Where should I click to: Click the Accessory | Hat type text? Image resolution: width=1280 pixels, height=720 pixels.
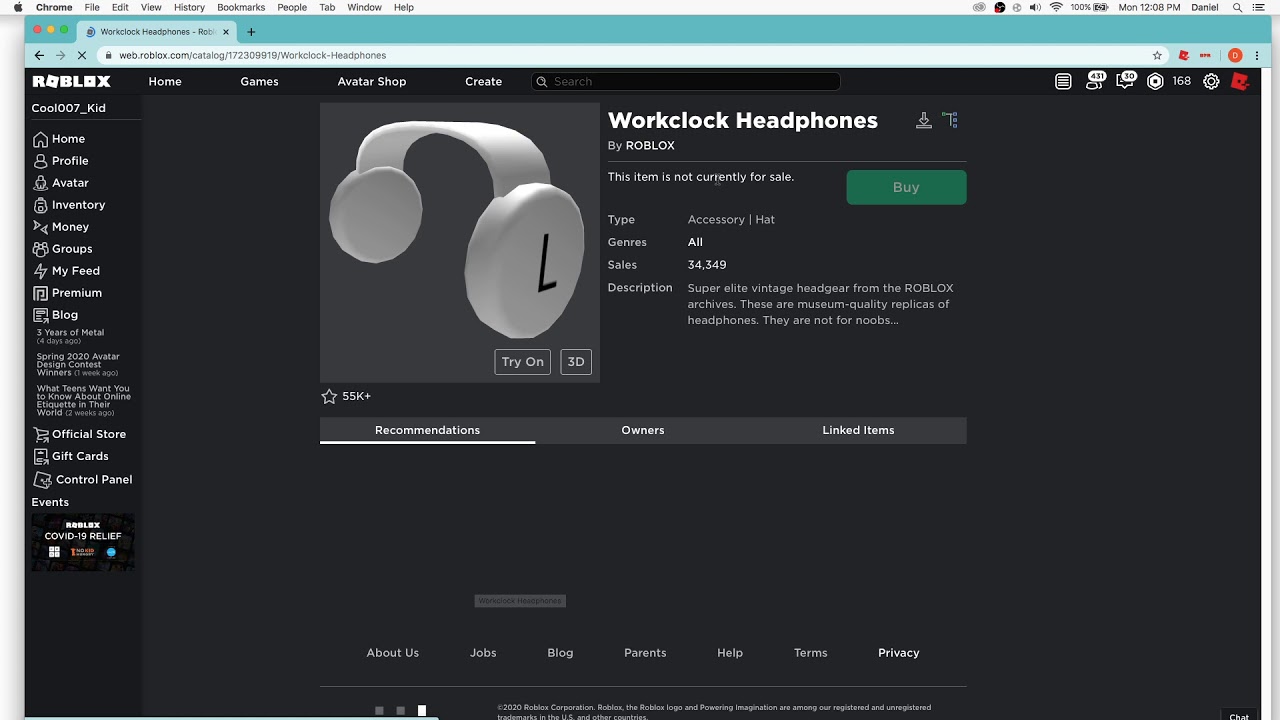click(731, 220)
